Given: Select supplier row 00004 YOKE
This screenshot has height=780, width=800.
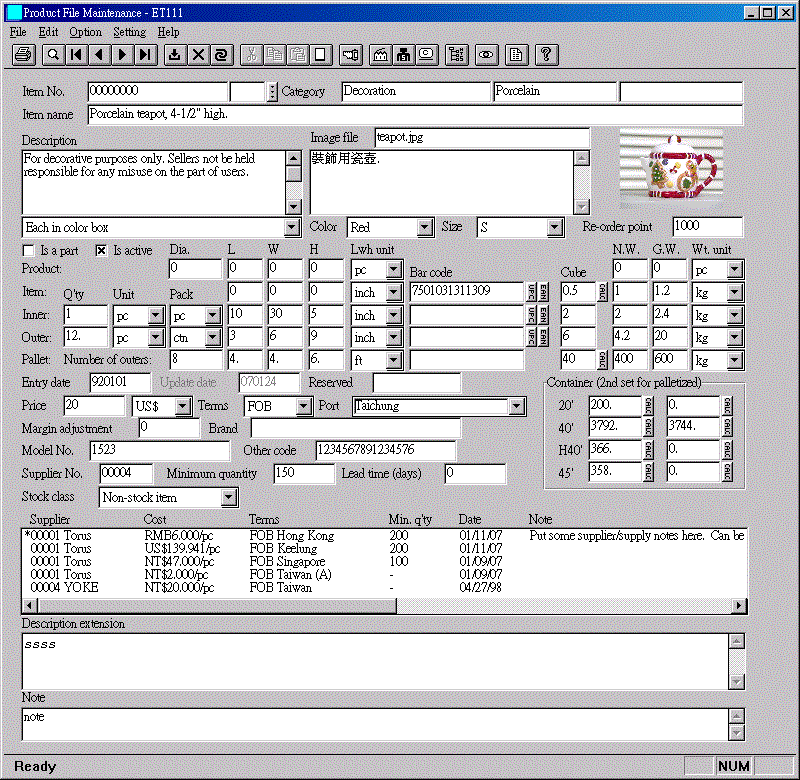Looking at the screenshot, I should pyautogui.click(x=385, y=588).
